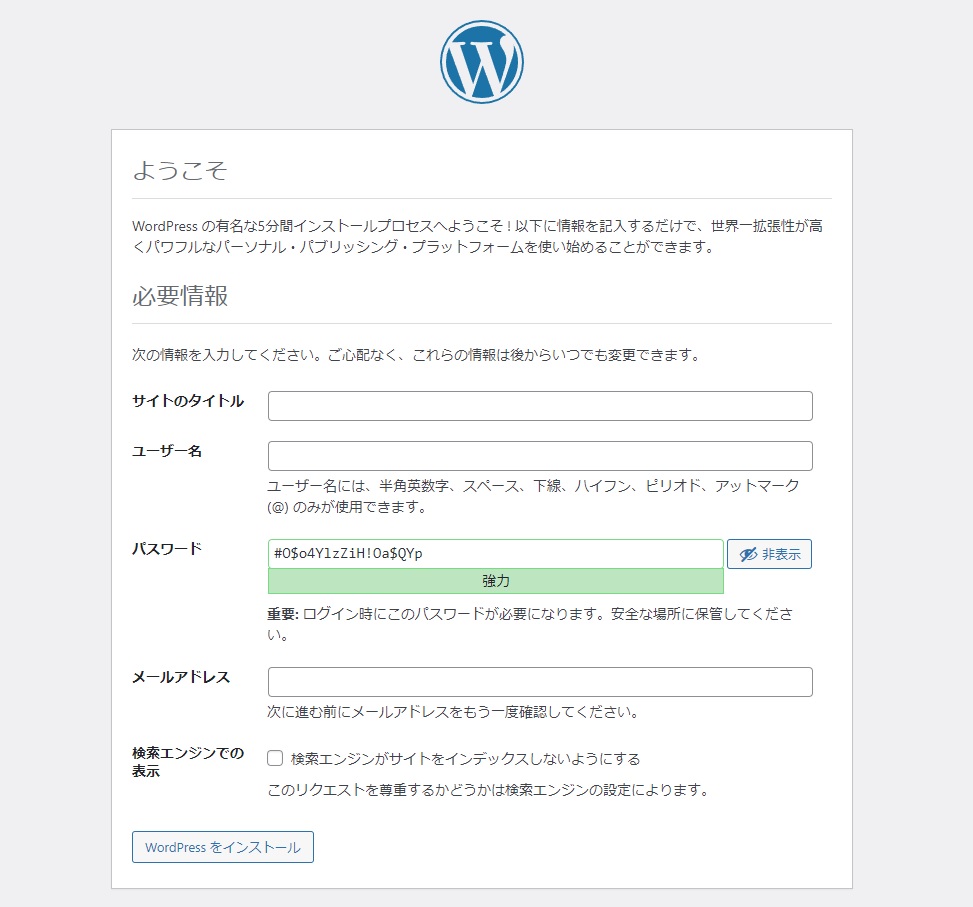Click the 'サイトのタイトル' field label

[x=188, y=401]
